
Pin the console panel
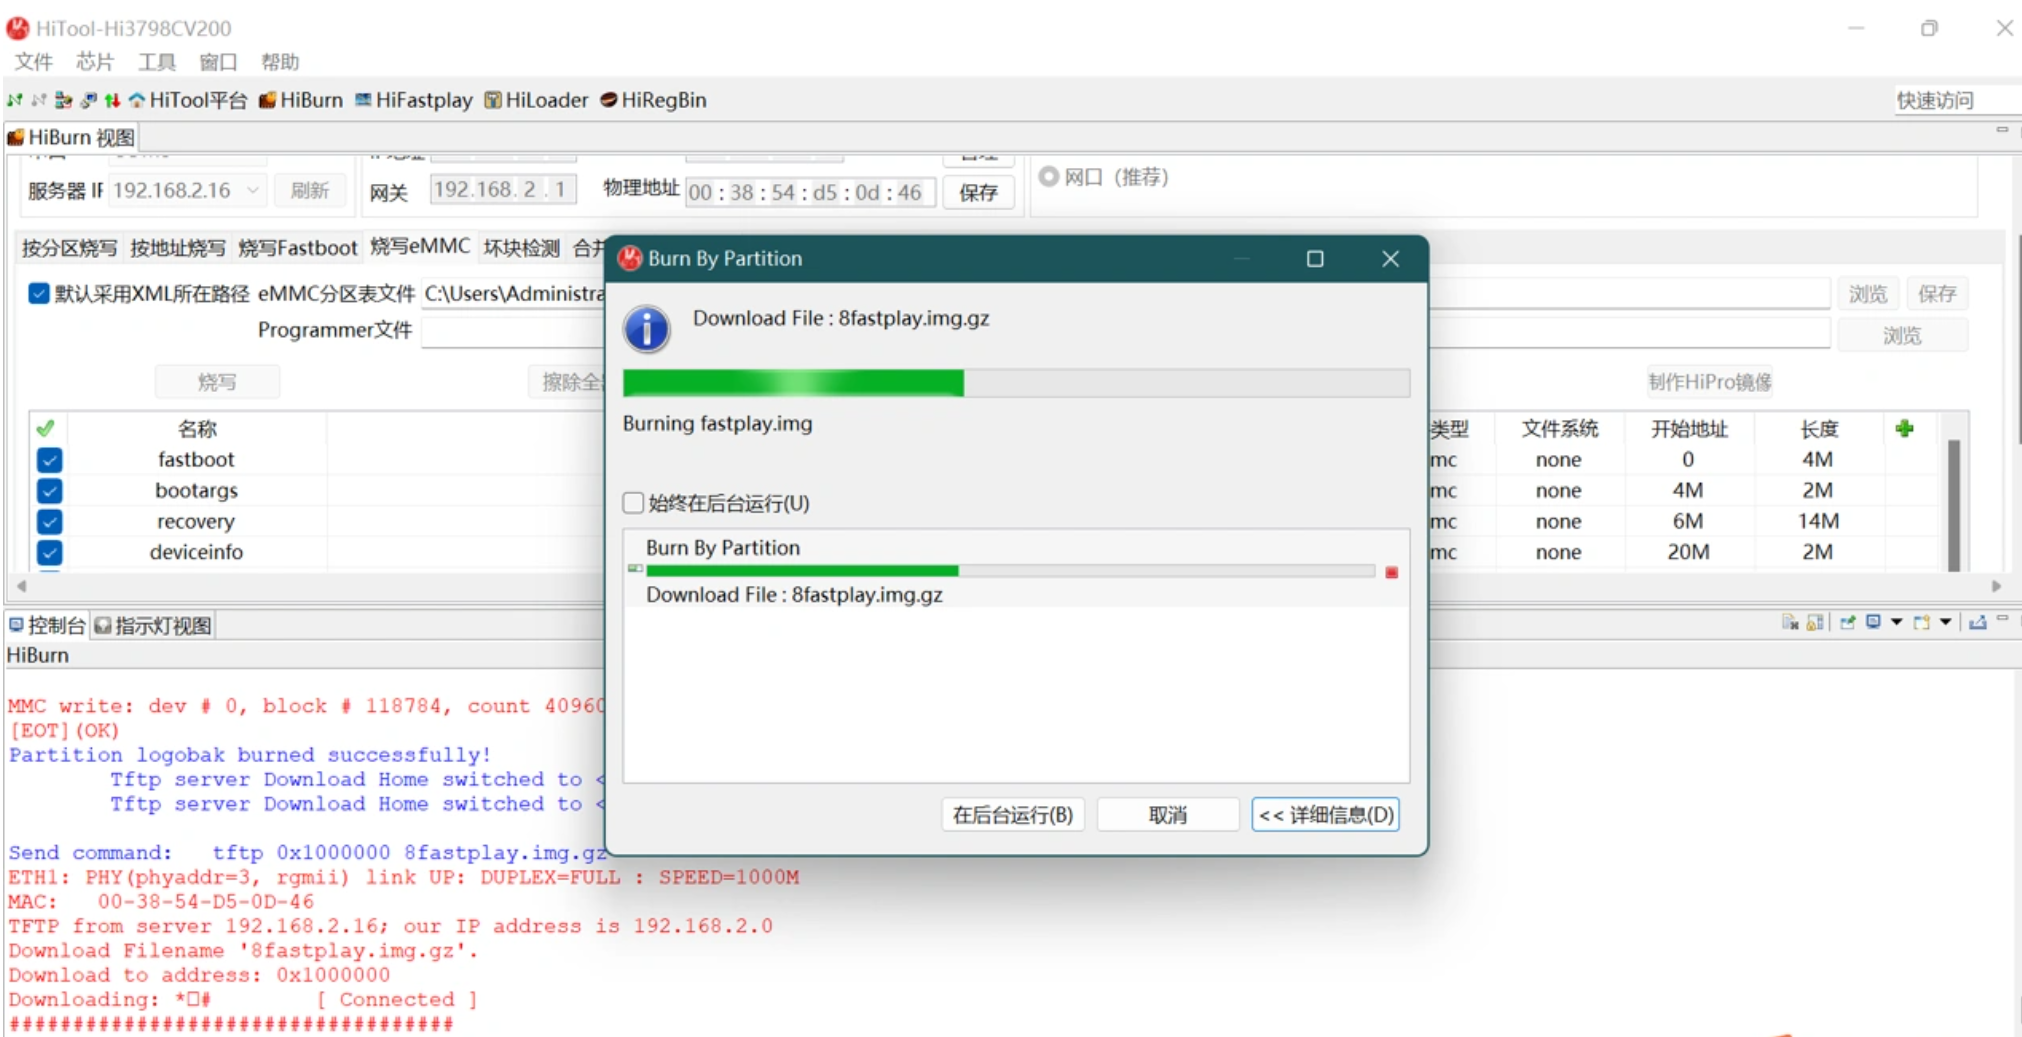1848,622
